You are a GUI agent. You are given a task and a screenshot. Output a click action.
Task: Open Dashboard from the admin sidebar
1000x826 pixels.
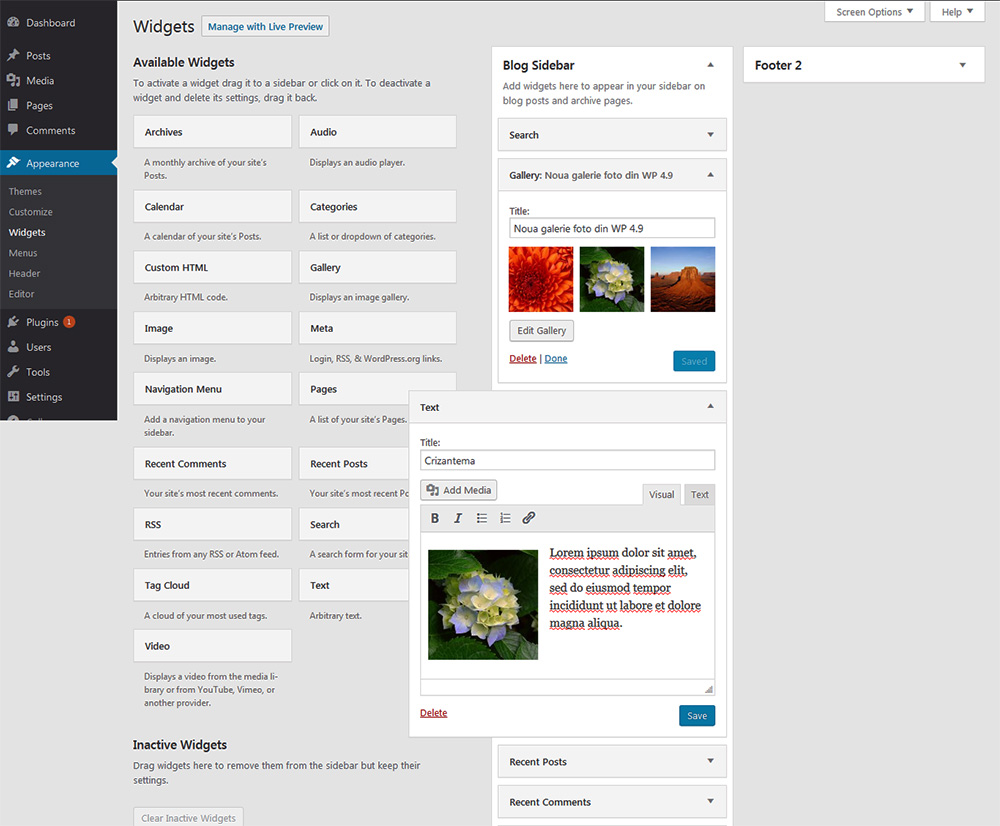click(x=50, y=23)
